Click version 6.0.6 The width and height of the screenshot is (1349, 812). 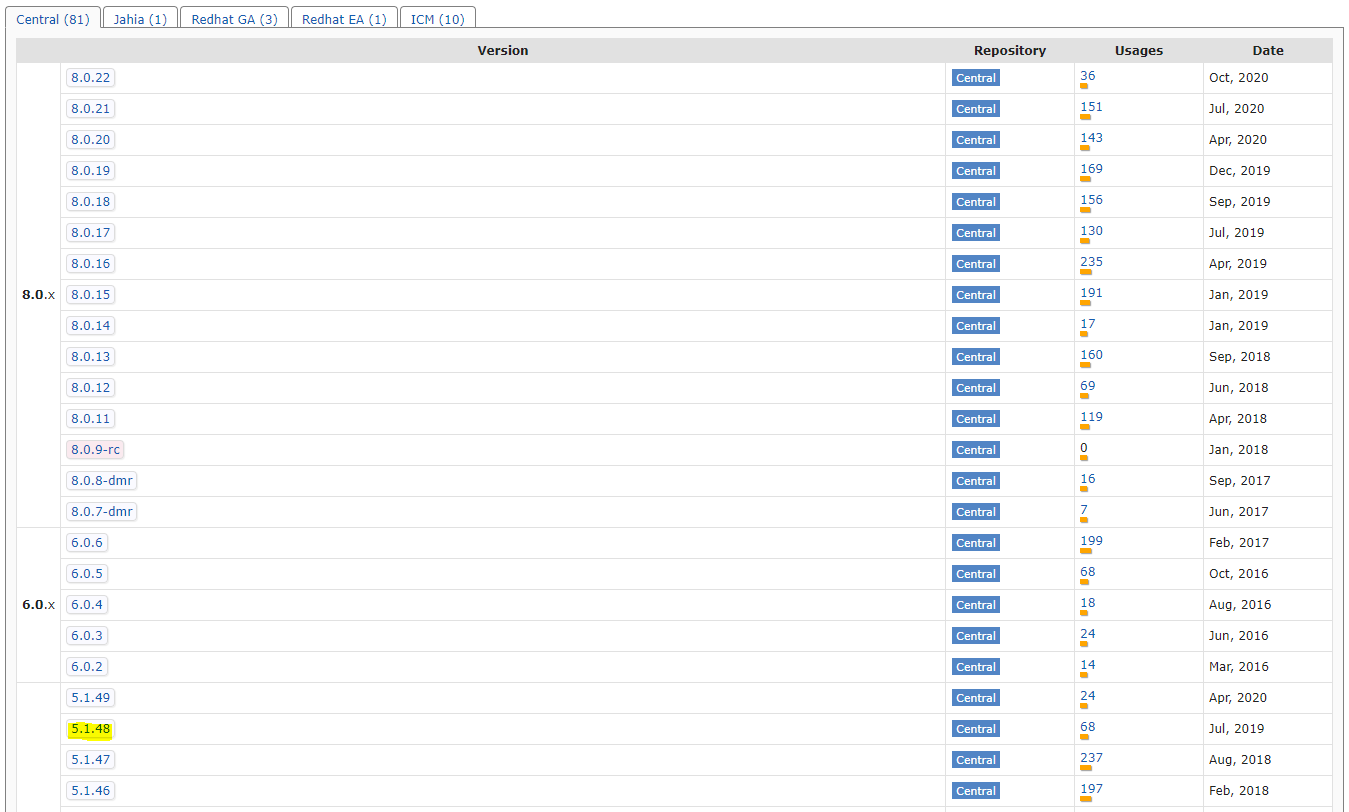coord(86,543)
